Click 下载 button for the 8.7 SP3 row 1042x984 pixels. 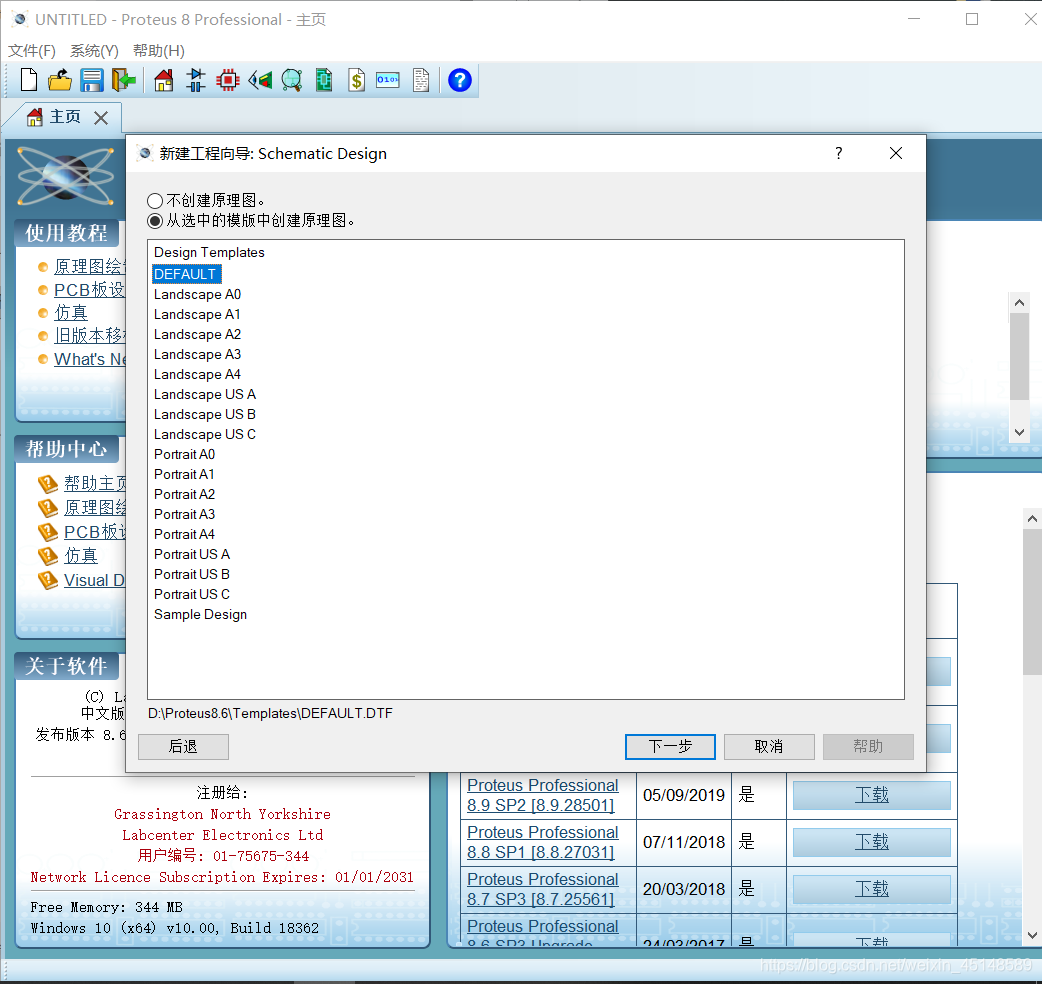click(x=871, y=889)
